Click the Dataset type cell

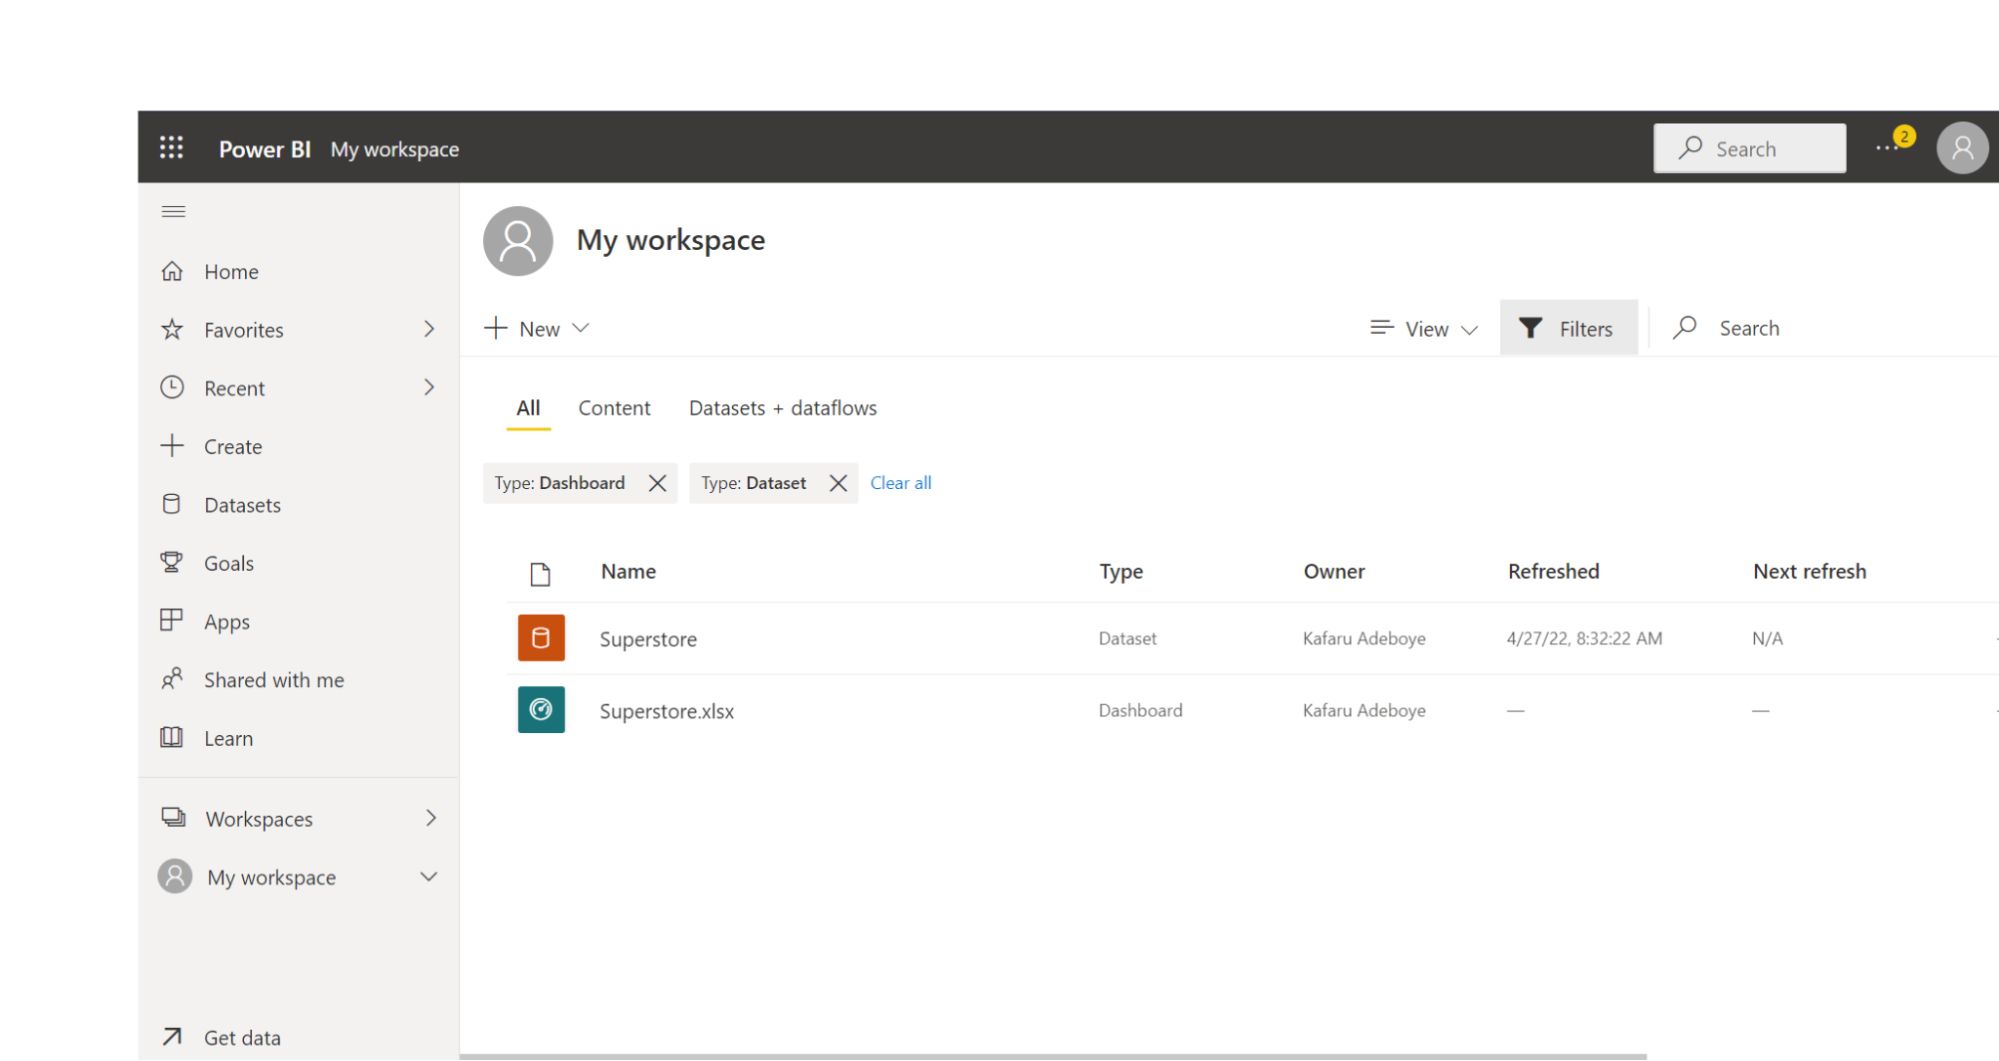(x=1127, y=638)
